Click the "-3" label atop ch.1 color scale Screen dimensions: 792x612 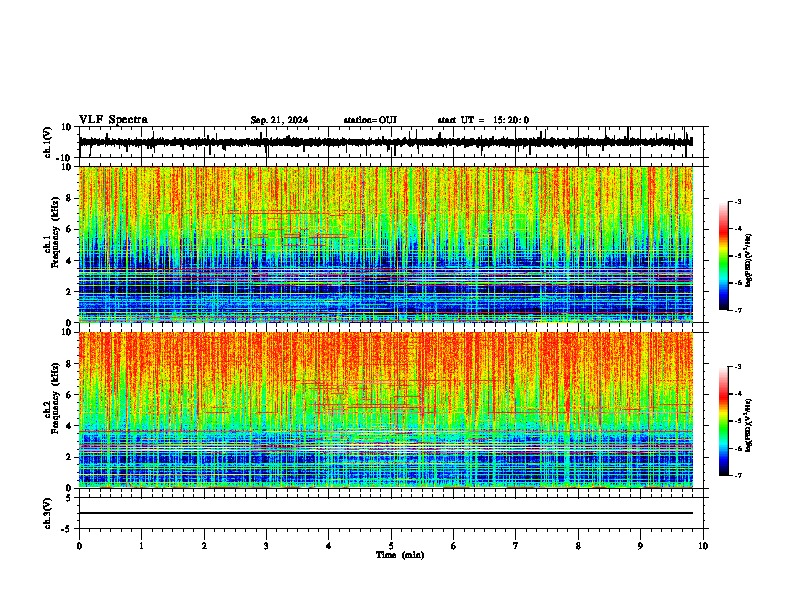pyautogui.click(x=738, y=202)
